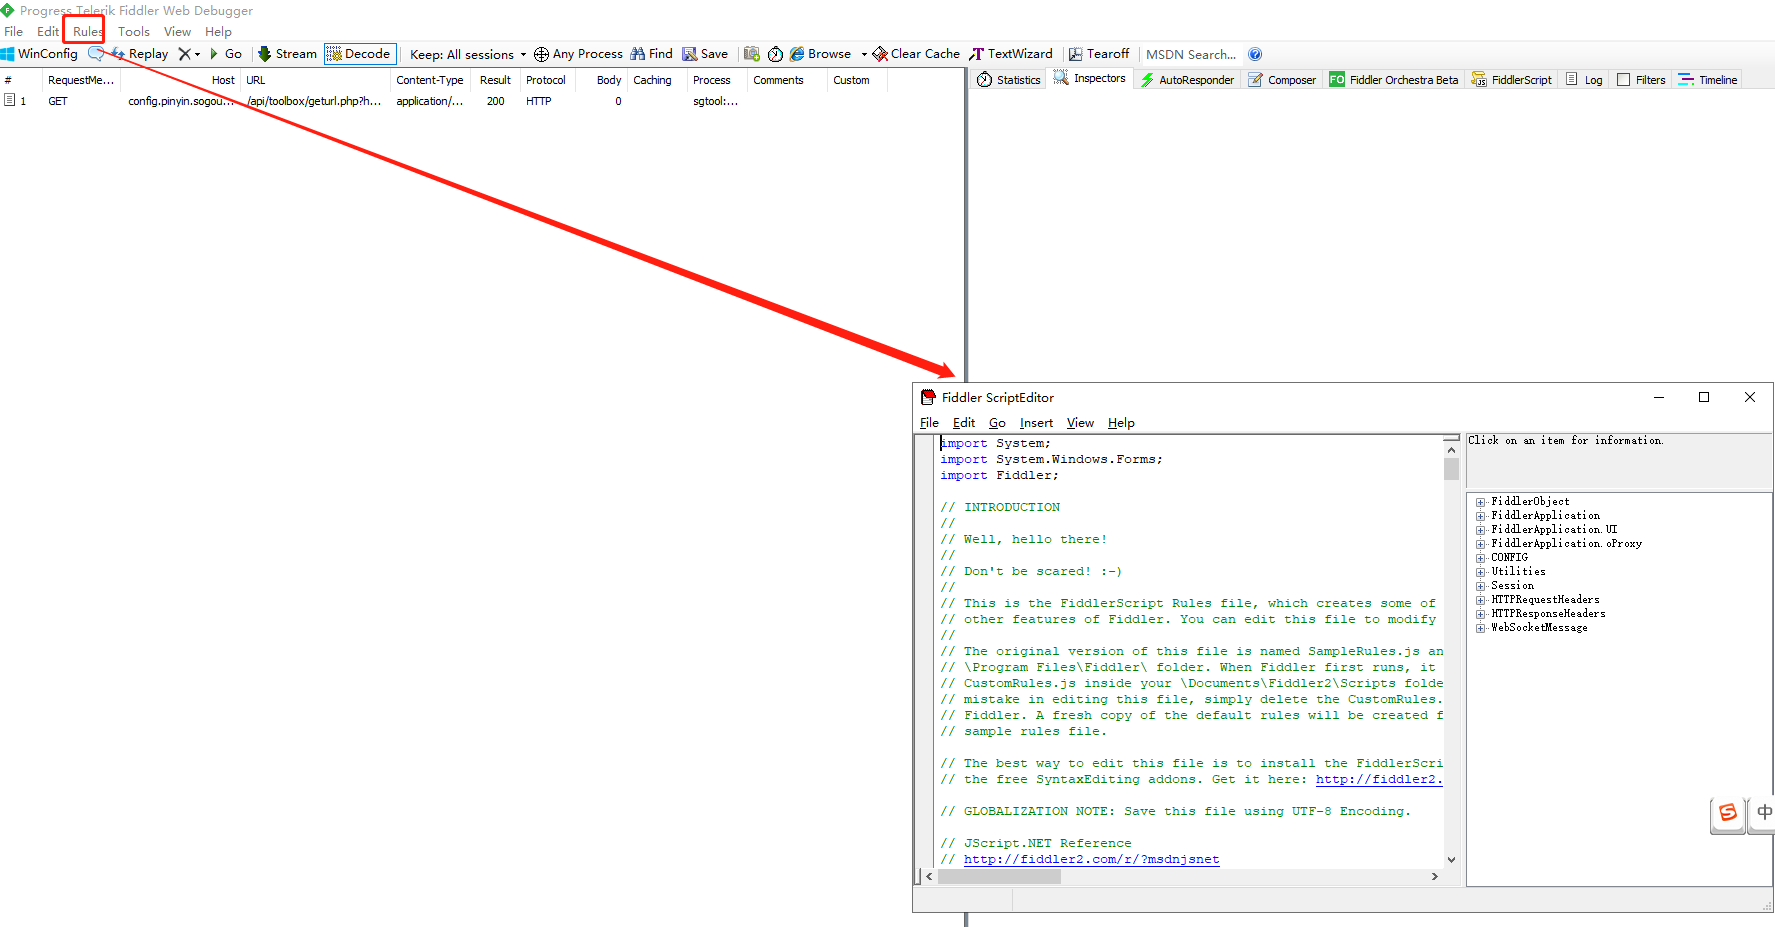Open ScriptEditor Go menu
Viewport: 1775px width, 927px height.
point(997,423)
